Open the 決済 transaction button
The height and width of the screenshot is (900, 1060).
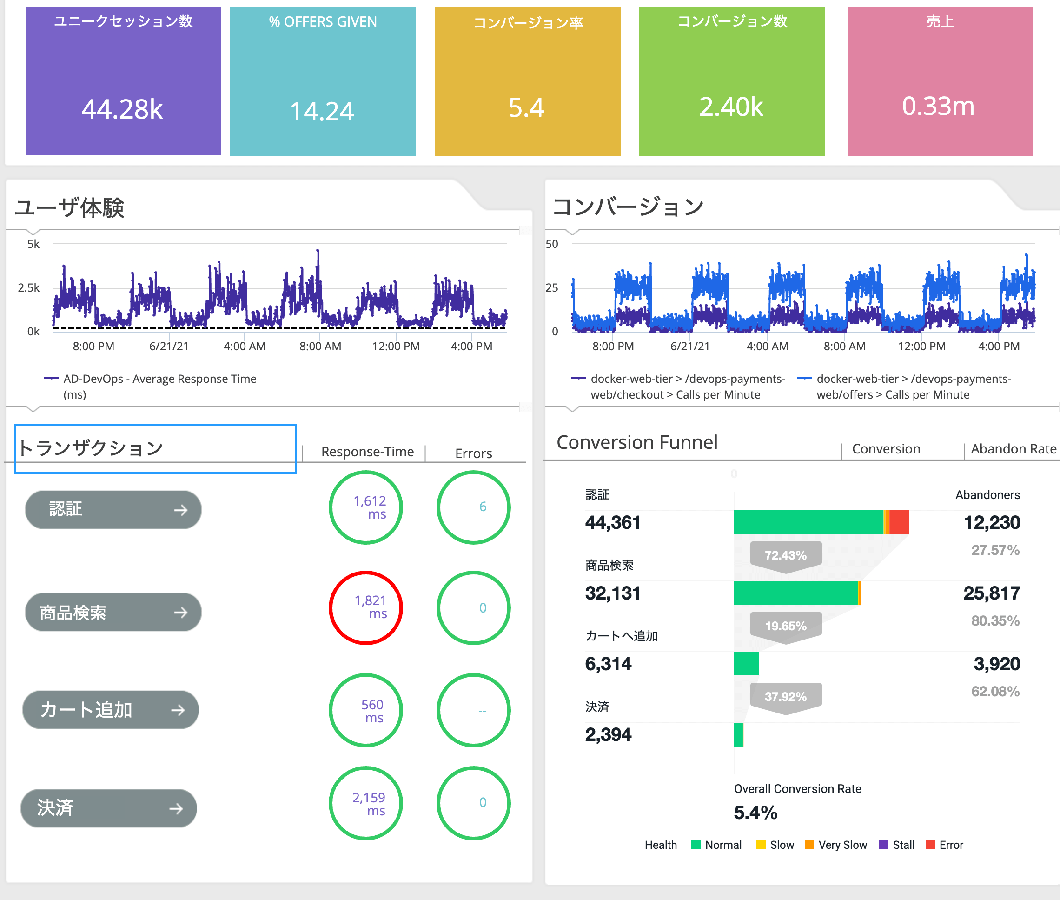(109, 808)
